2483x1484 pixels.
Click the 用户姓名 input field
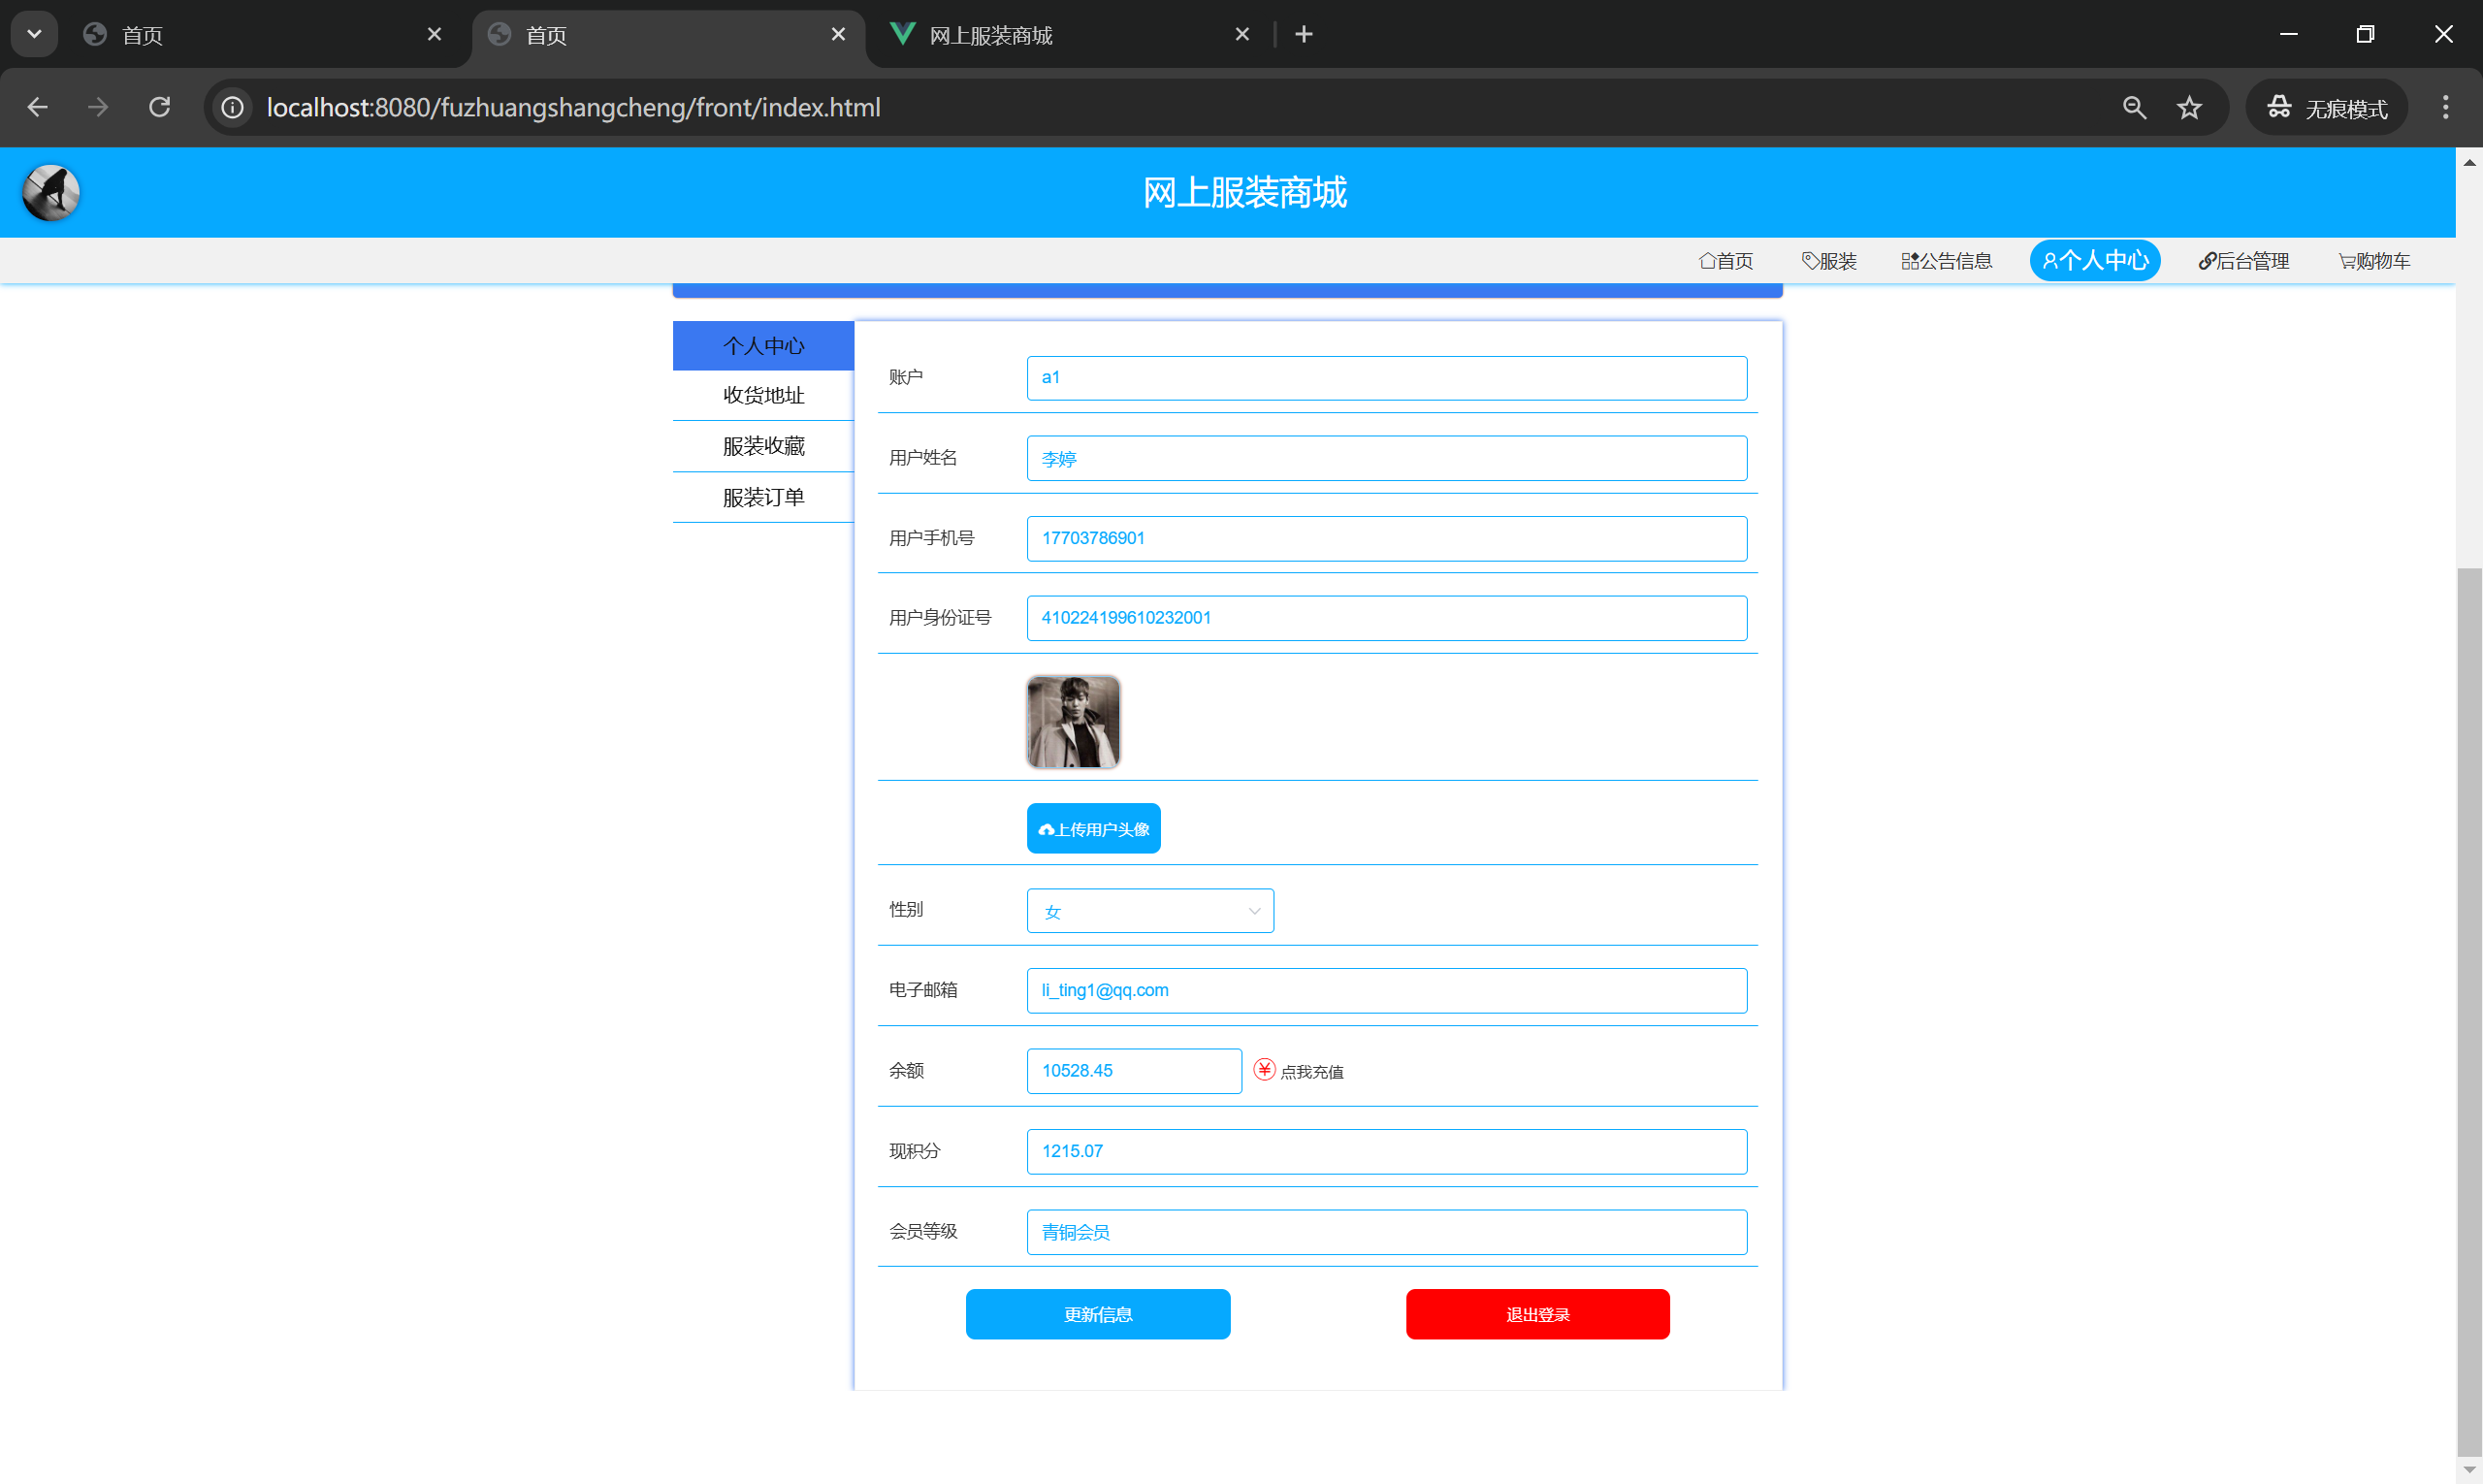coord(1387,458)
